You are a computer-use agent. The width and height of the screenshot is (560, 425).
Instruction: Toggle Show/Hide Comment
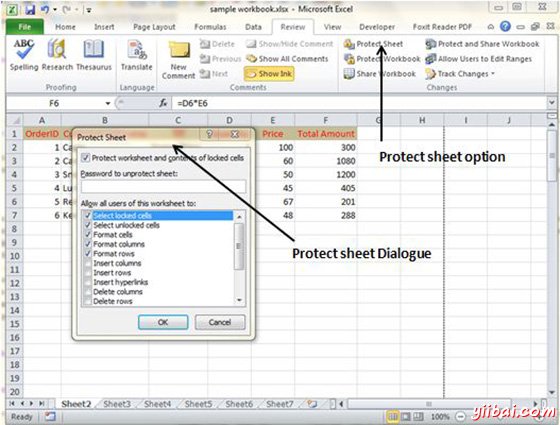coord(290,44)
